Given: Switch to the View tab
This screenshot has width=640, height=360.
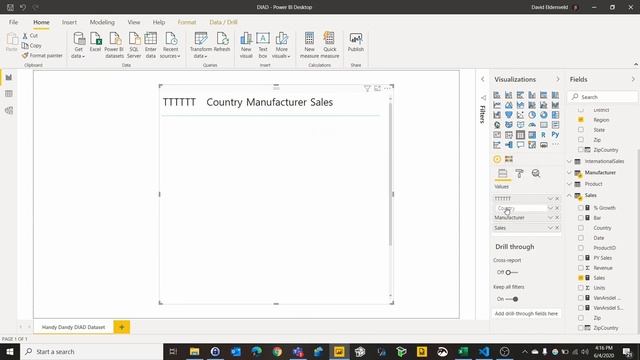Looking at the screenshot, I should point(134,22).
